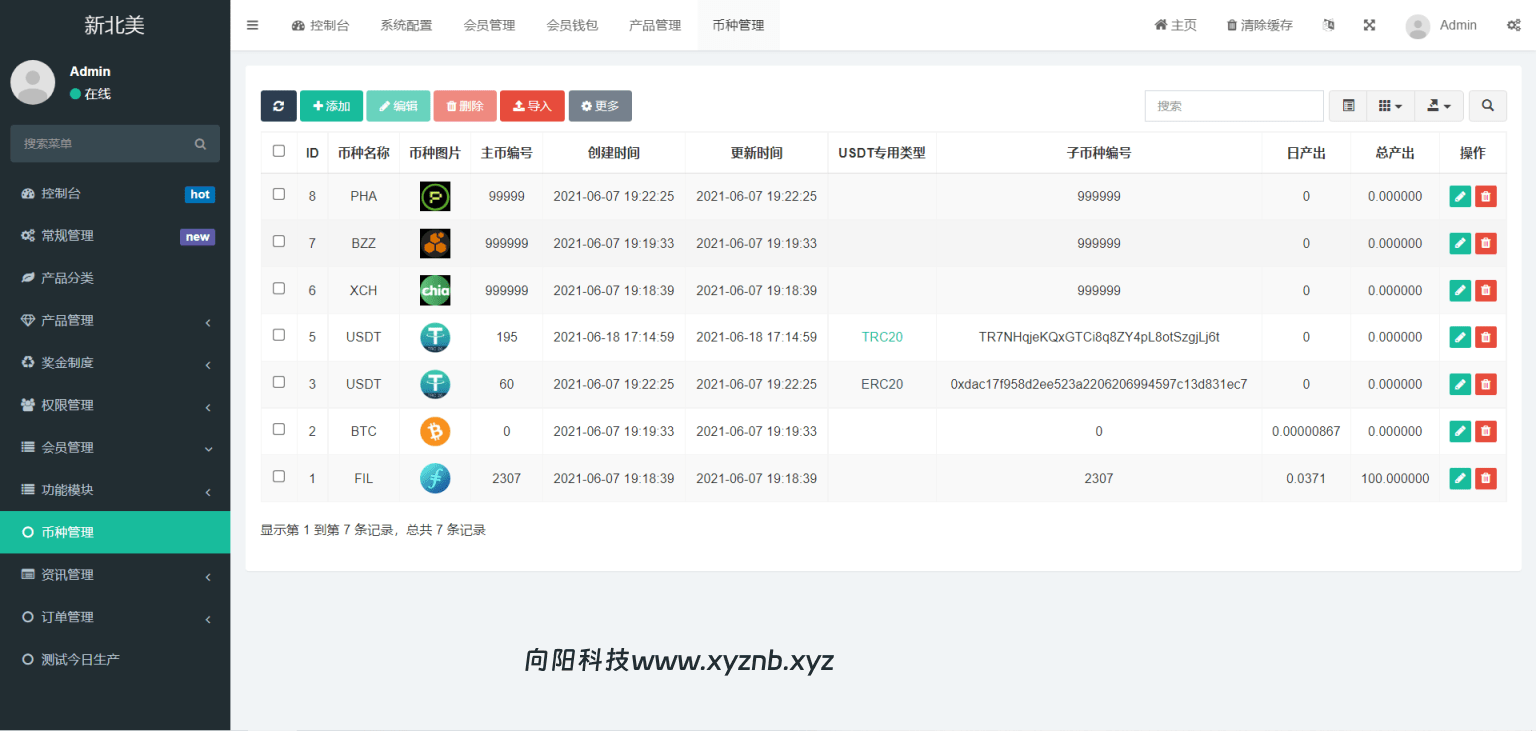
Task: Click the Chia coin logo thumbnail
Action: point(435,290)
